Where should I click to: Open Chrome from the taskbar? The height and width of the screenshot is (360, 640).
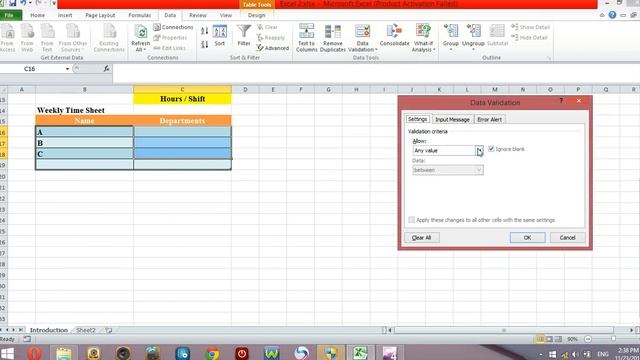click(x=212, y=353)
